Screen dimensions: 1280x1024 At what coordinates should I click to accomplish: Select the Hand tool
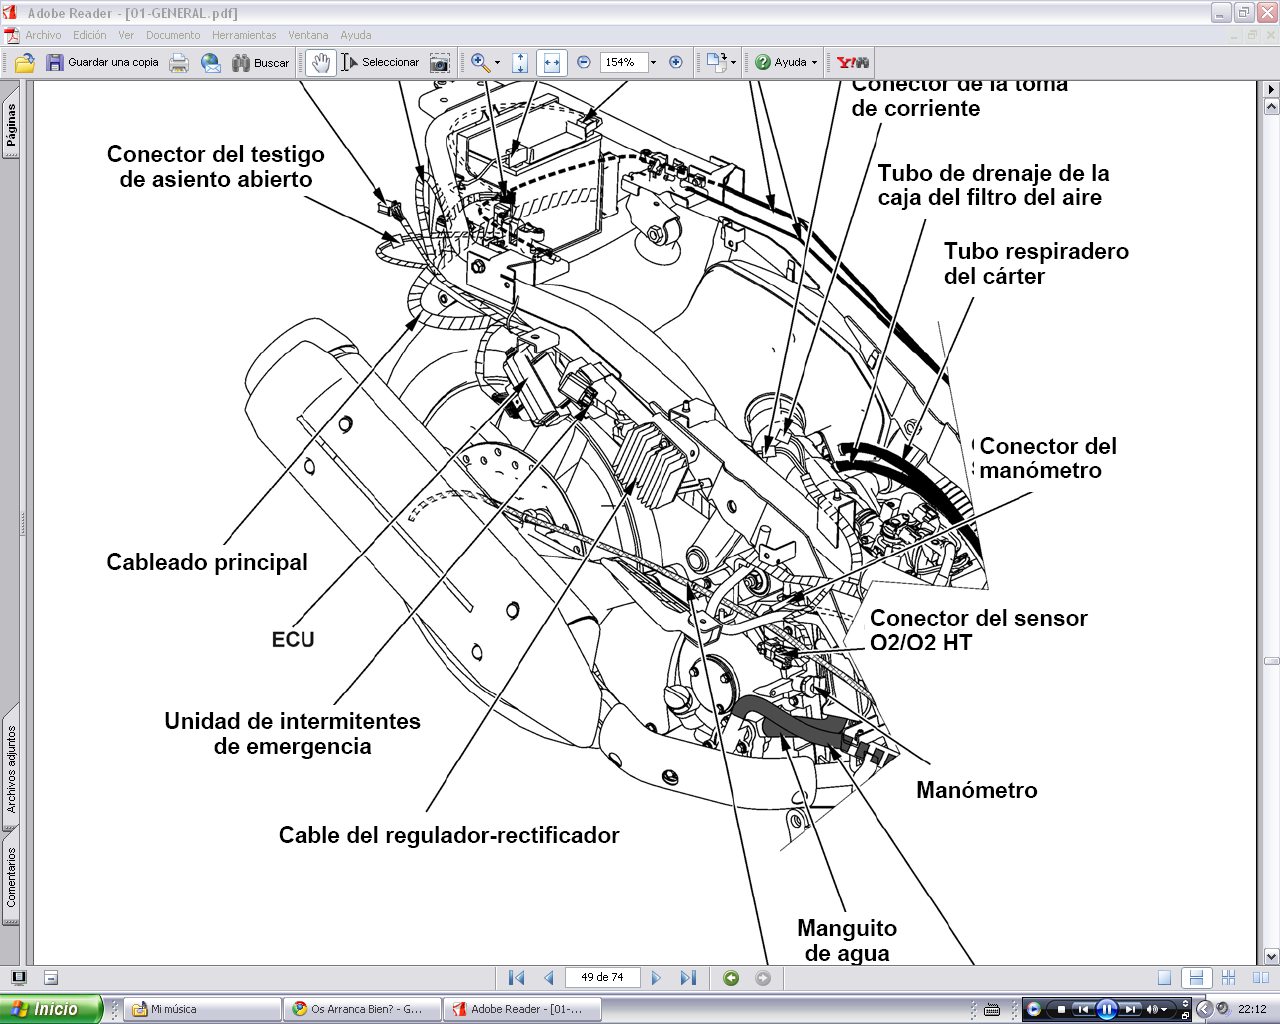tap(320, 63)
